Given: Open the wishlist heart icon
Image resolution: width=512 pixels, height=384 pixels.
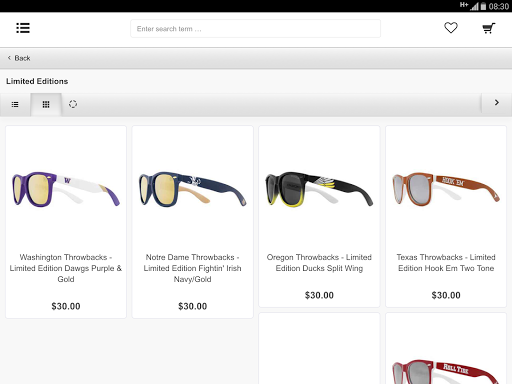Looking at the screenshot, I should pyautogui.click(x=451, y=28).
